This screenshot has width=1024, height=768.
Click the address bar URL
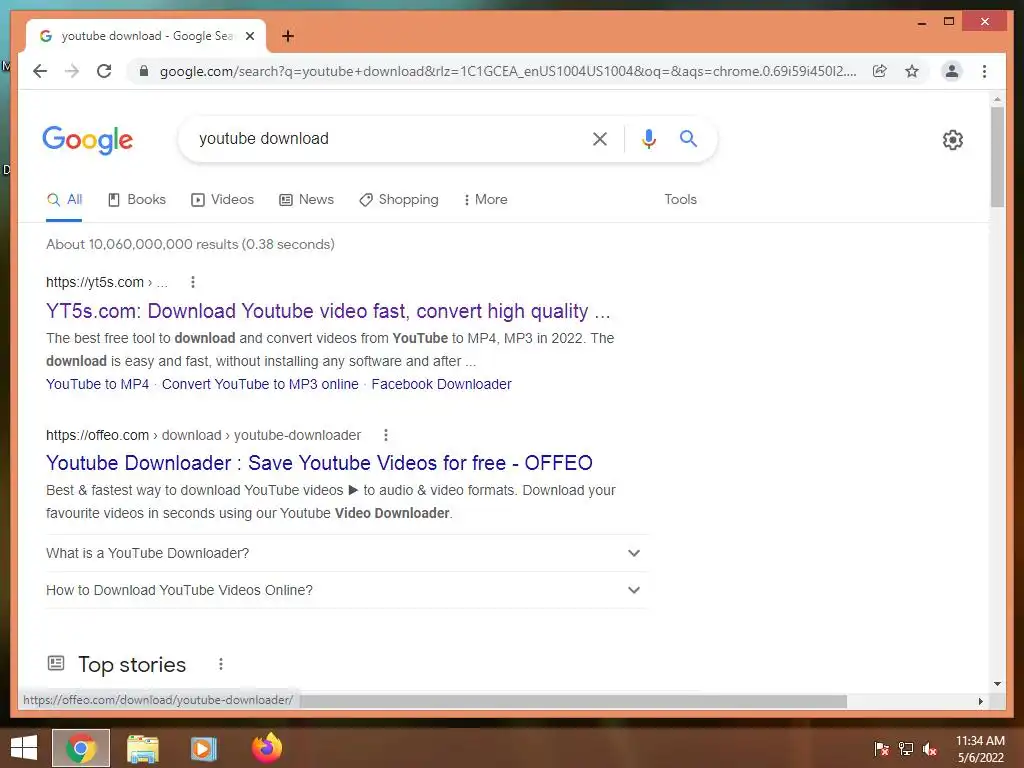pos(508,71)
